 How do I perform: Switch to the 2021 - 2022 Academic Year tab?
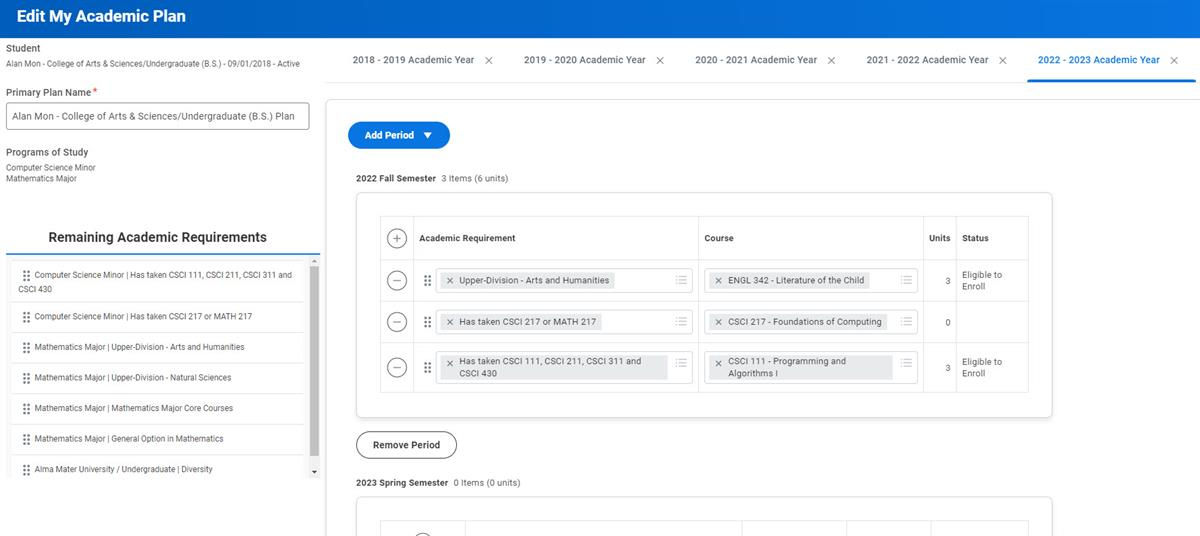pyautogui.click(x=927, y=60)
